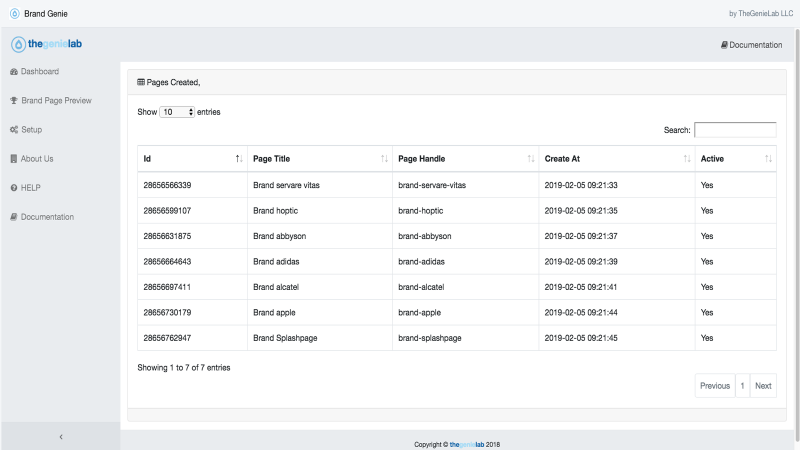Click the sidebar Documentation book icon
The width and height of the screenshot is (800, 450).
click(x=14, y=217)
